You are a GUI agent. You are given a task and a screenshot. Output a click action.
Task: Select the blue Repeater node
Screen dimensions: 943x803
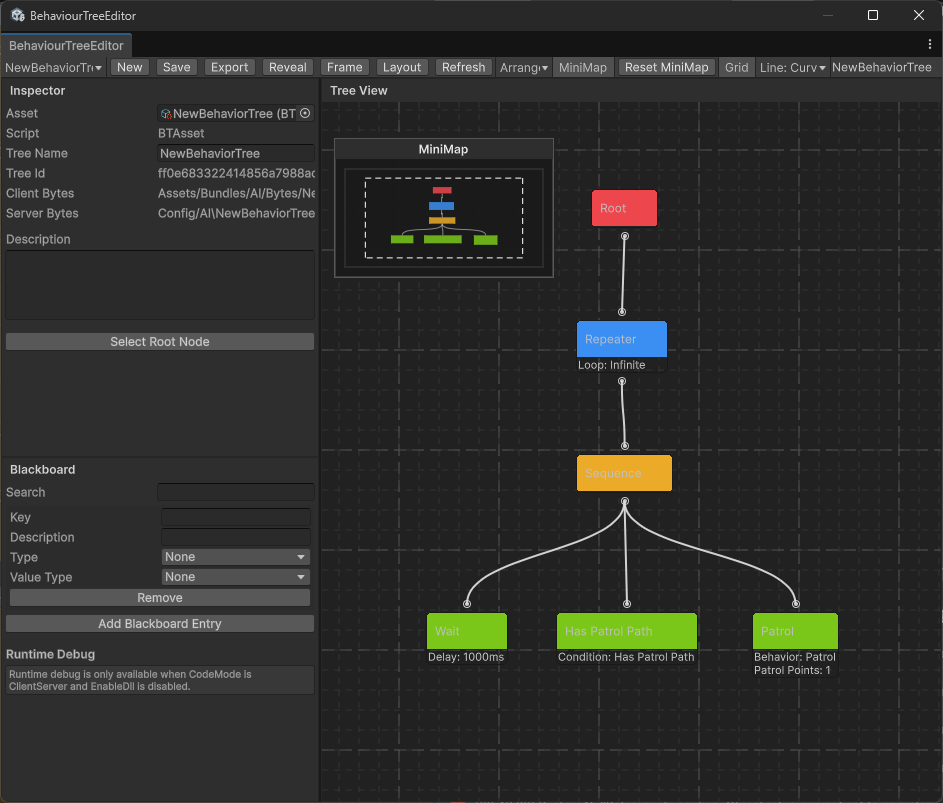point(622,339)
